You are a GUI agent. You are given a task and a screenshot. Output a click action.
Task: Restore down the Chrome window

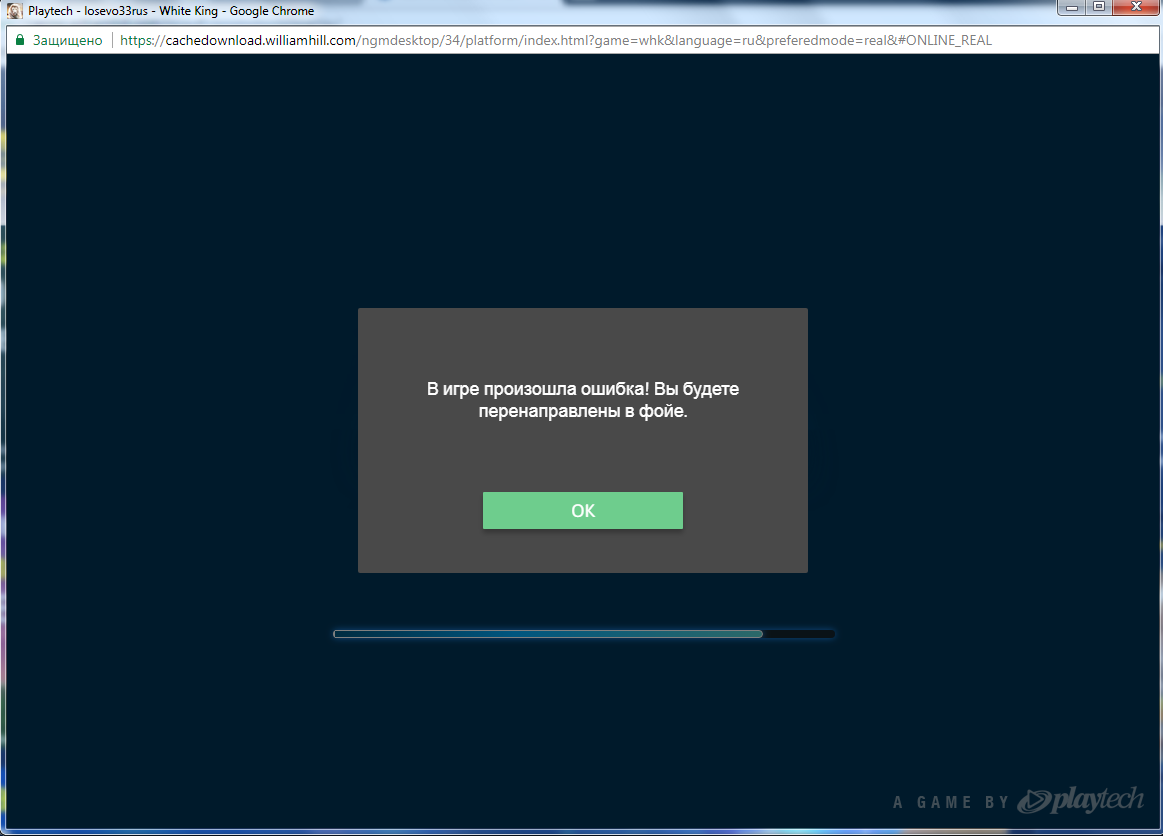[x=1101, y=9]
